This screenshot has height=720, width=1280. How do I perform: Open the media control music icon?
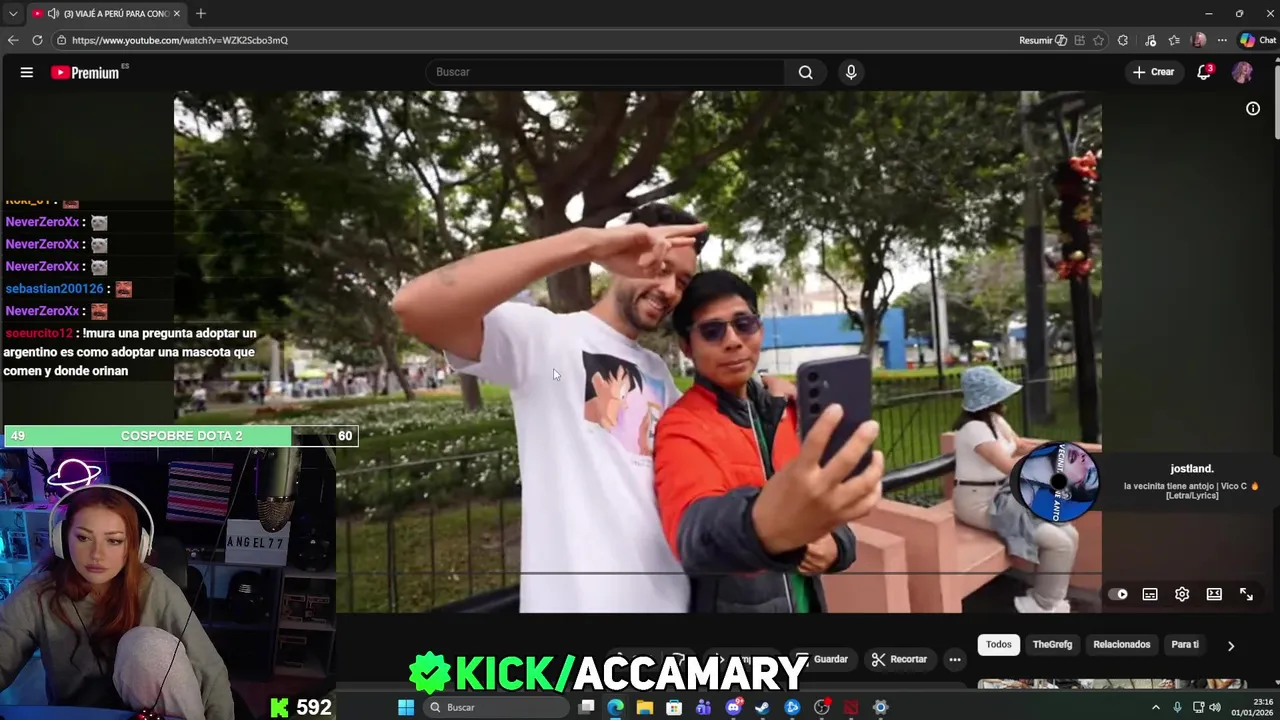coord(1151,40)
